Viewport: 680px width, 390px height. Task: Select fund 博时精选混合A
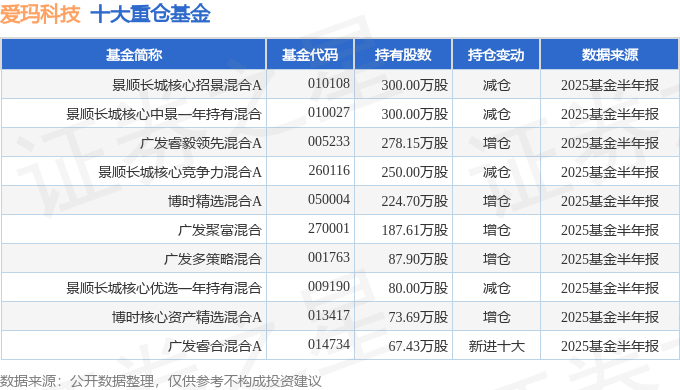215,201
